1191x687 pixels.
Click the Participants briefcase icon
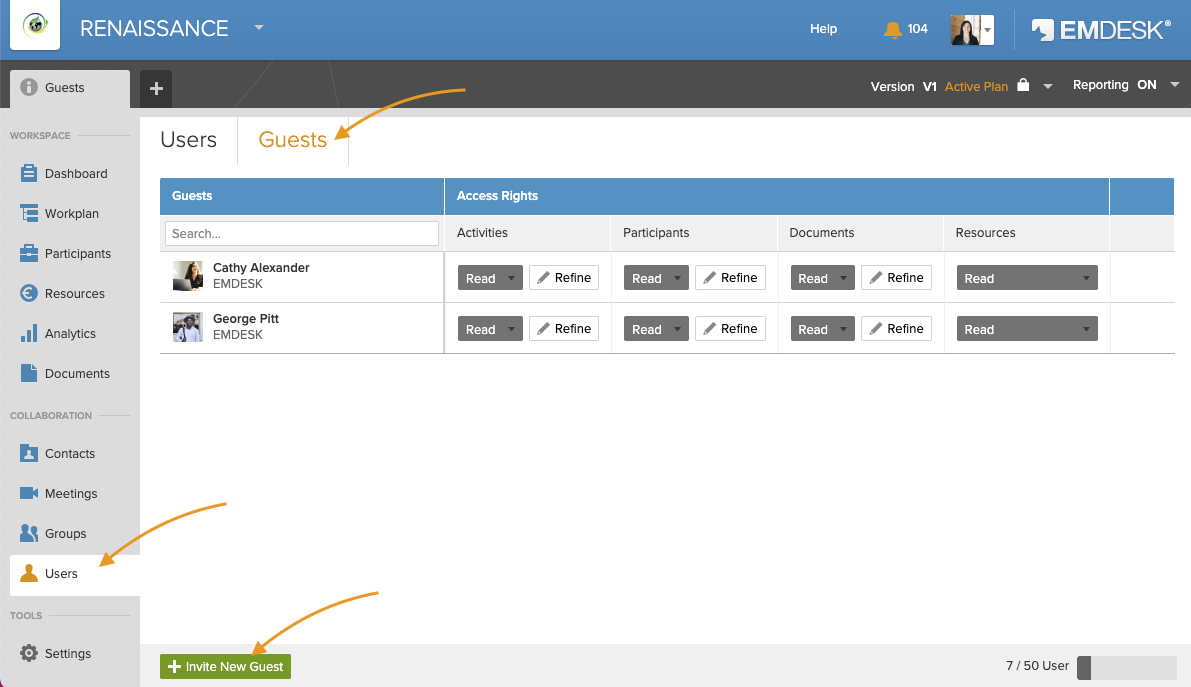coord(29,253)
